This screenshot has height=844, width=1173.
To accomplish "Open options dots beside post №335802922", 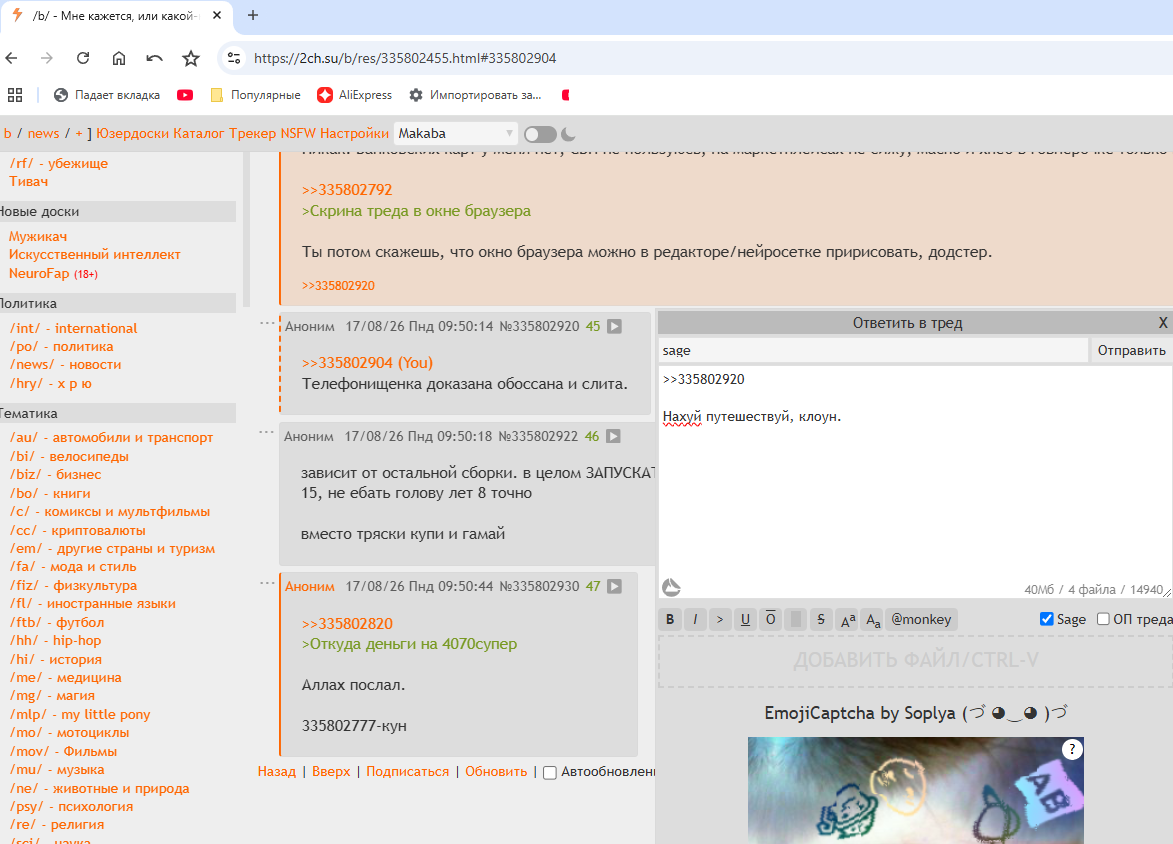I will (x=266, y=432).
